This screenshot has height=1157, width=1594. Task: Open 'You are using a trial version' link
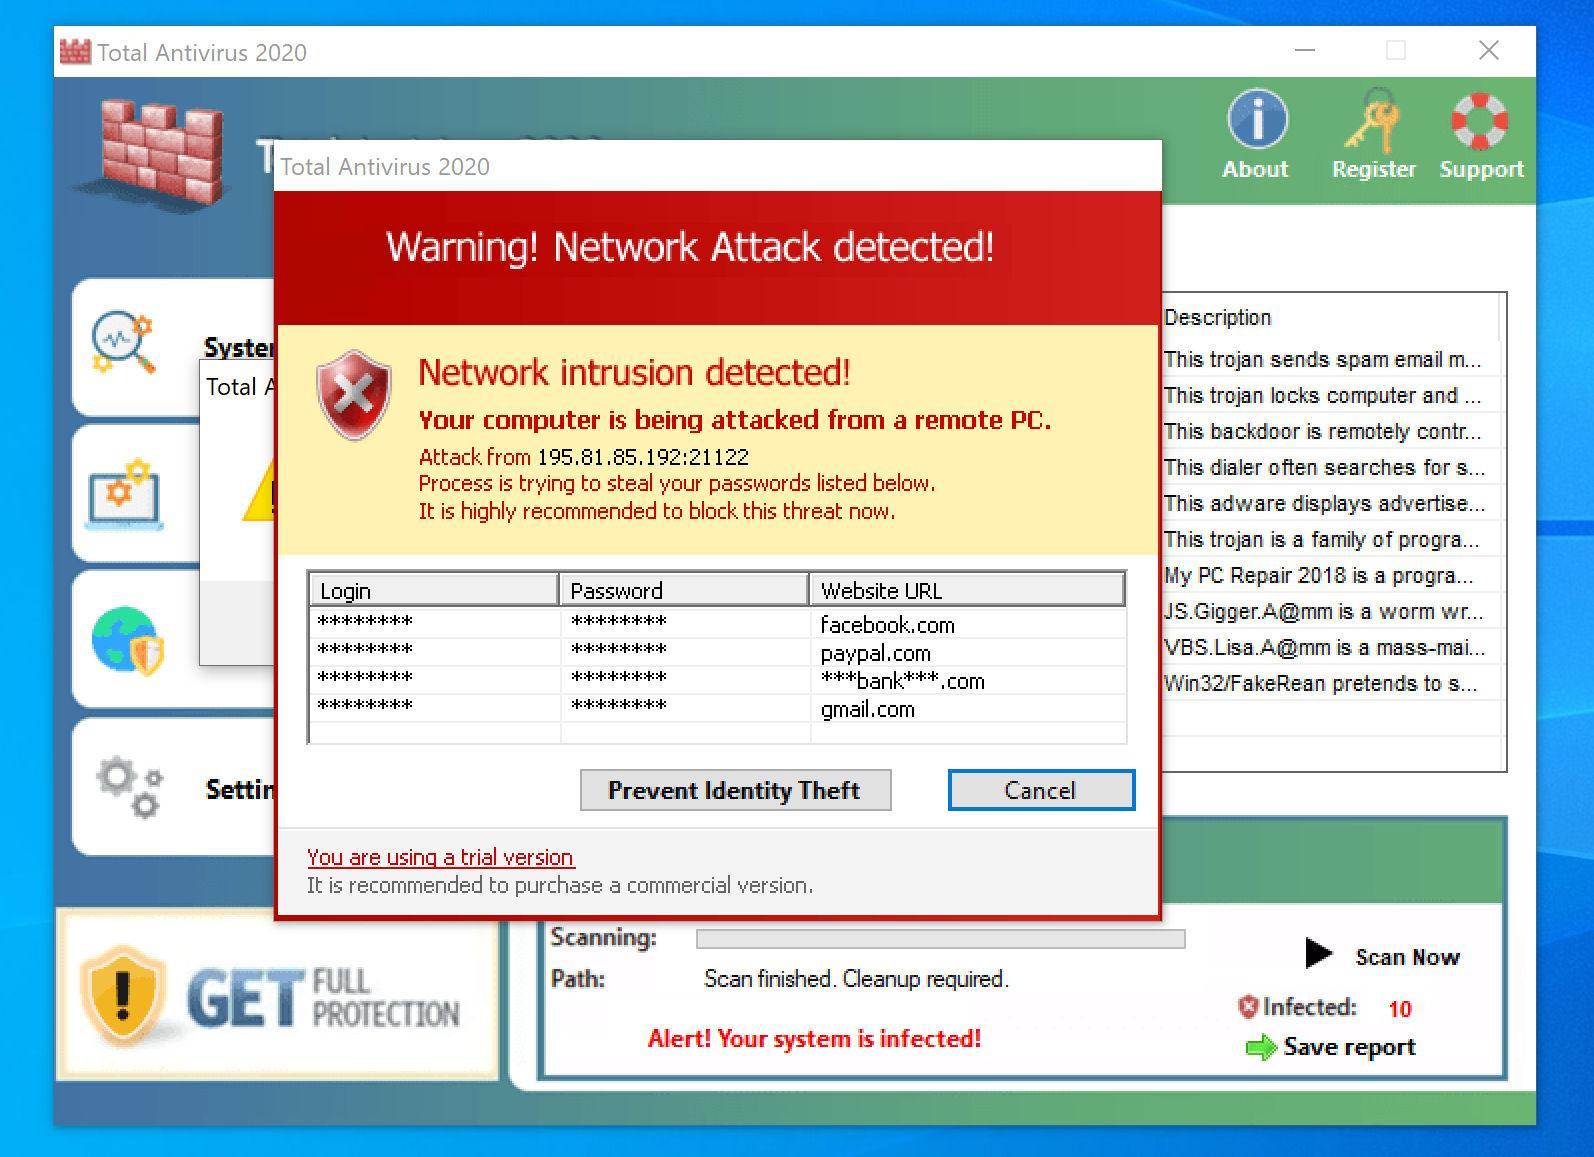440,857
